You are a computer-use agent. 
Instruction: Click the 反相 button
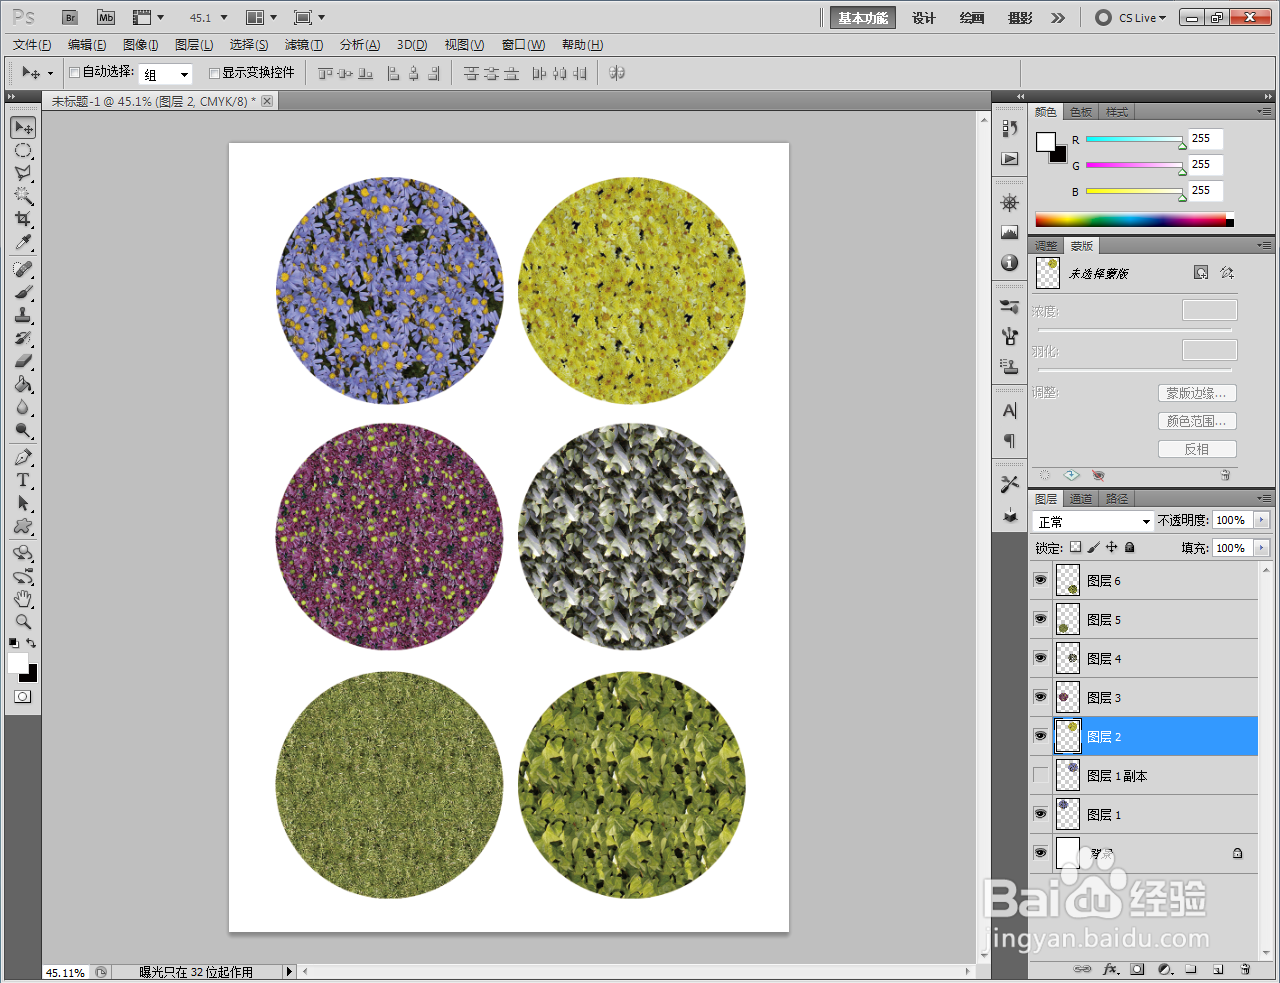tap(1197, 449)
